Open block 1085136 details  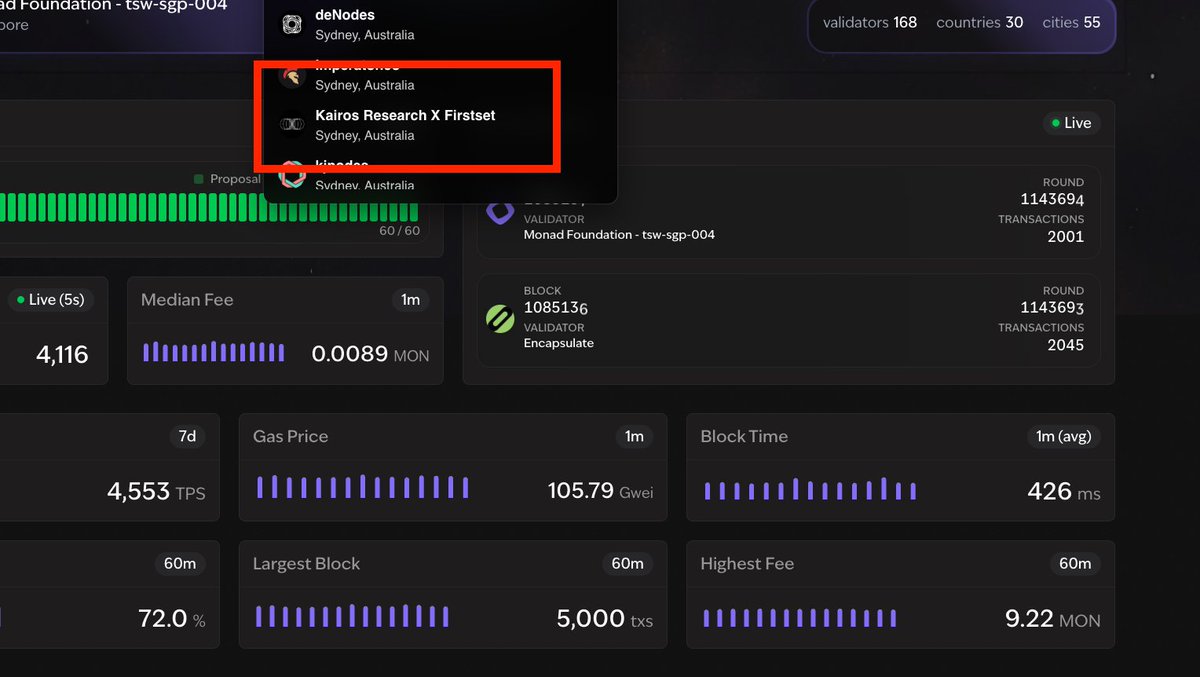(556, 308)
